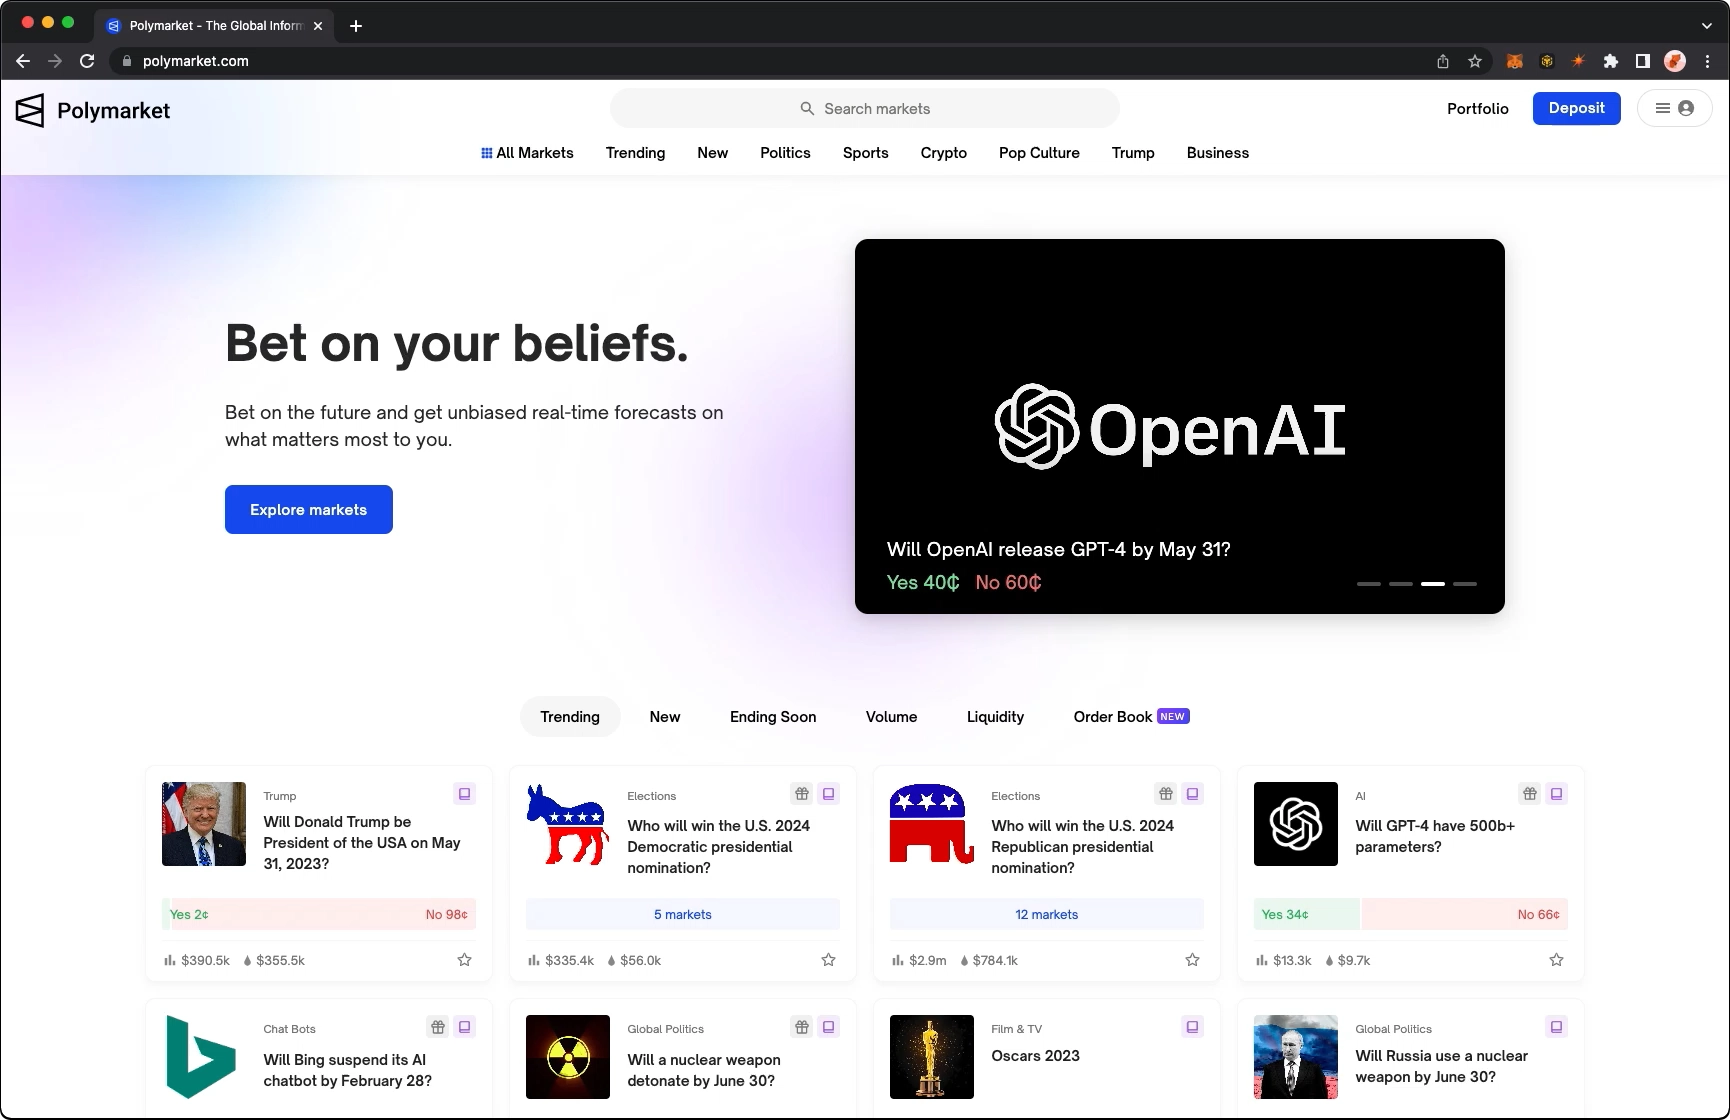Click the Explore markets button
Viewport: 1730px width, 1120px height.
point(309,510)
